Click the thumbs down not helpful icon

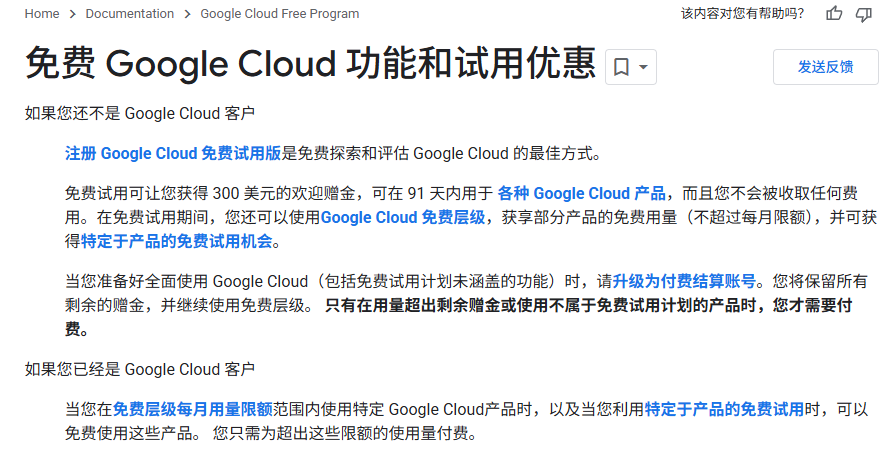coord(864,14)
